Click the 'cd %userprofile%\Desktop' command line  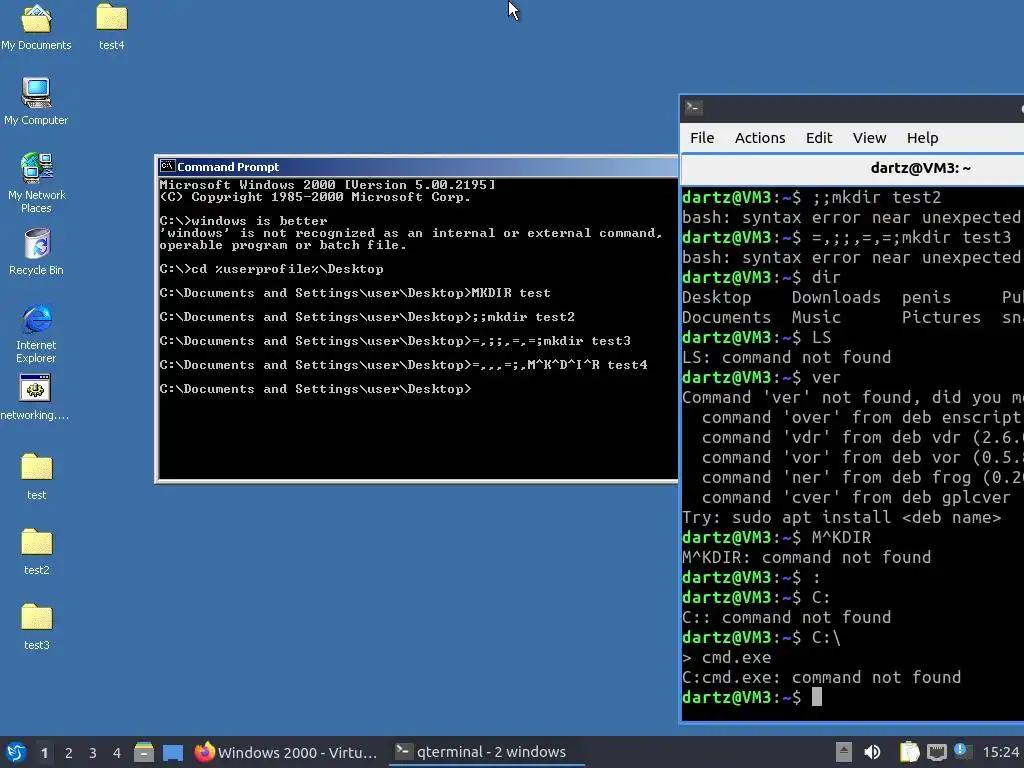pos(271,269)
